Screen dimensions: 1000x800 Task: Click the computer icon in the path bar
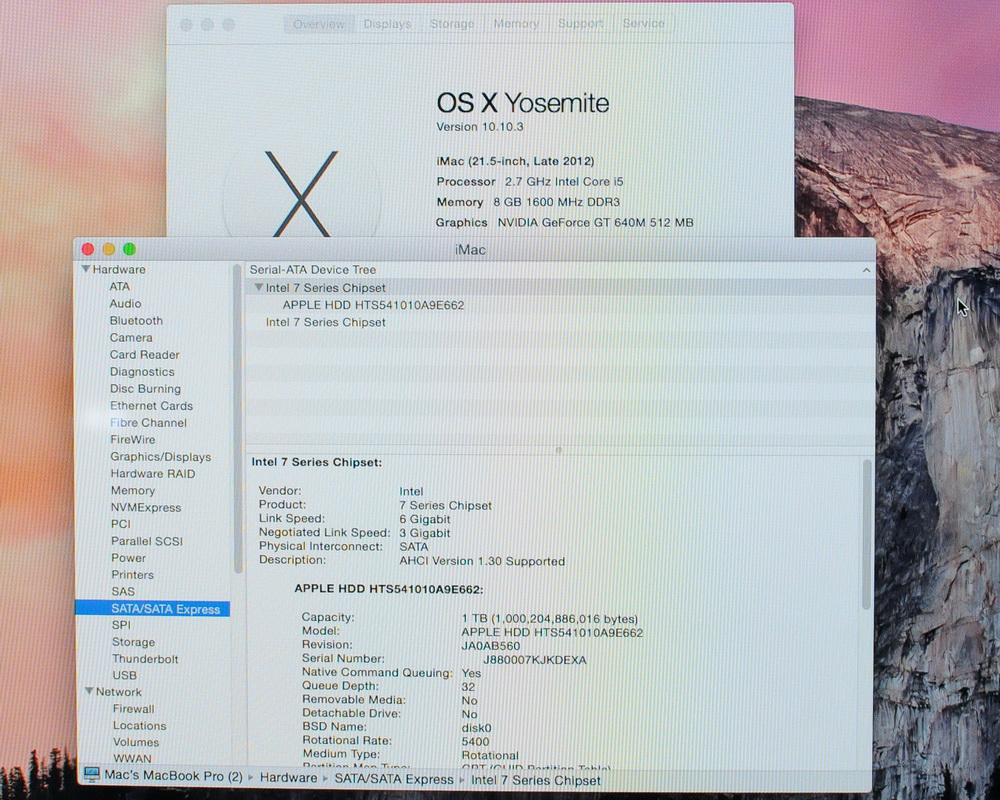click(92, 774)
